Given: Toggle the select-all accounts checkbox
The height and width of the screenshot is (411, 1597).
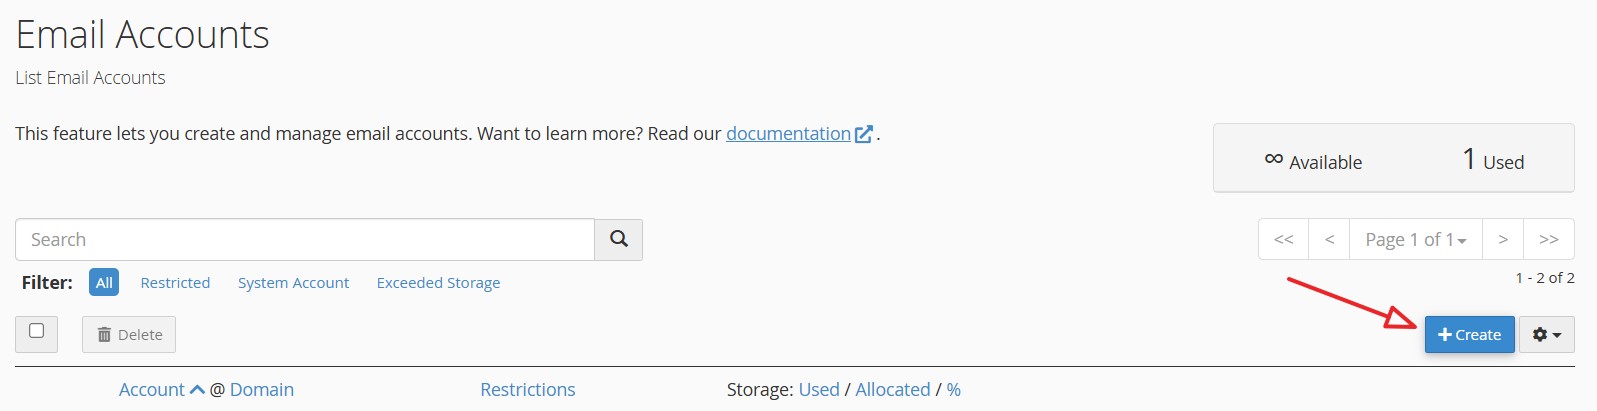Looking at the screenshot, I should (x=37, y=331).
